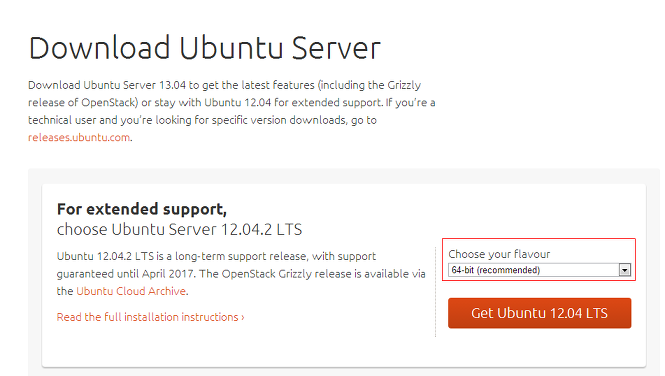
Task: Open the releases.ubuntu.com link
Action: (79, 138)
